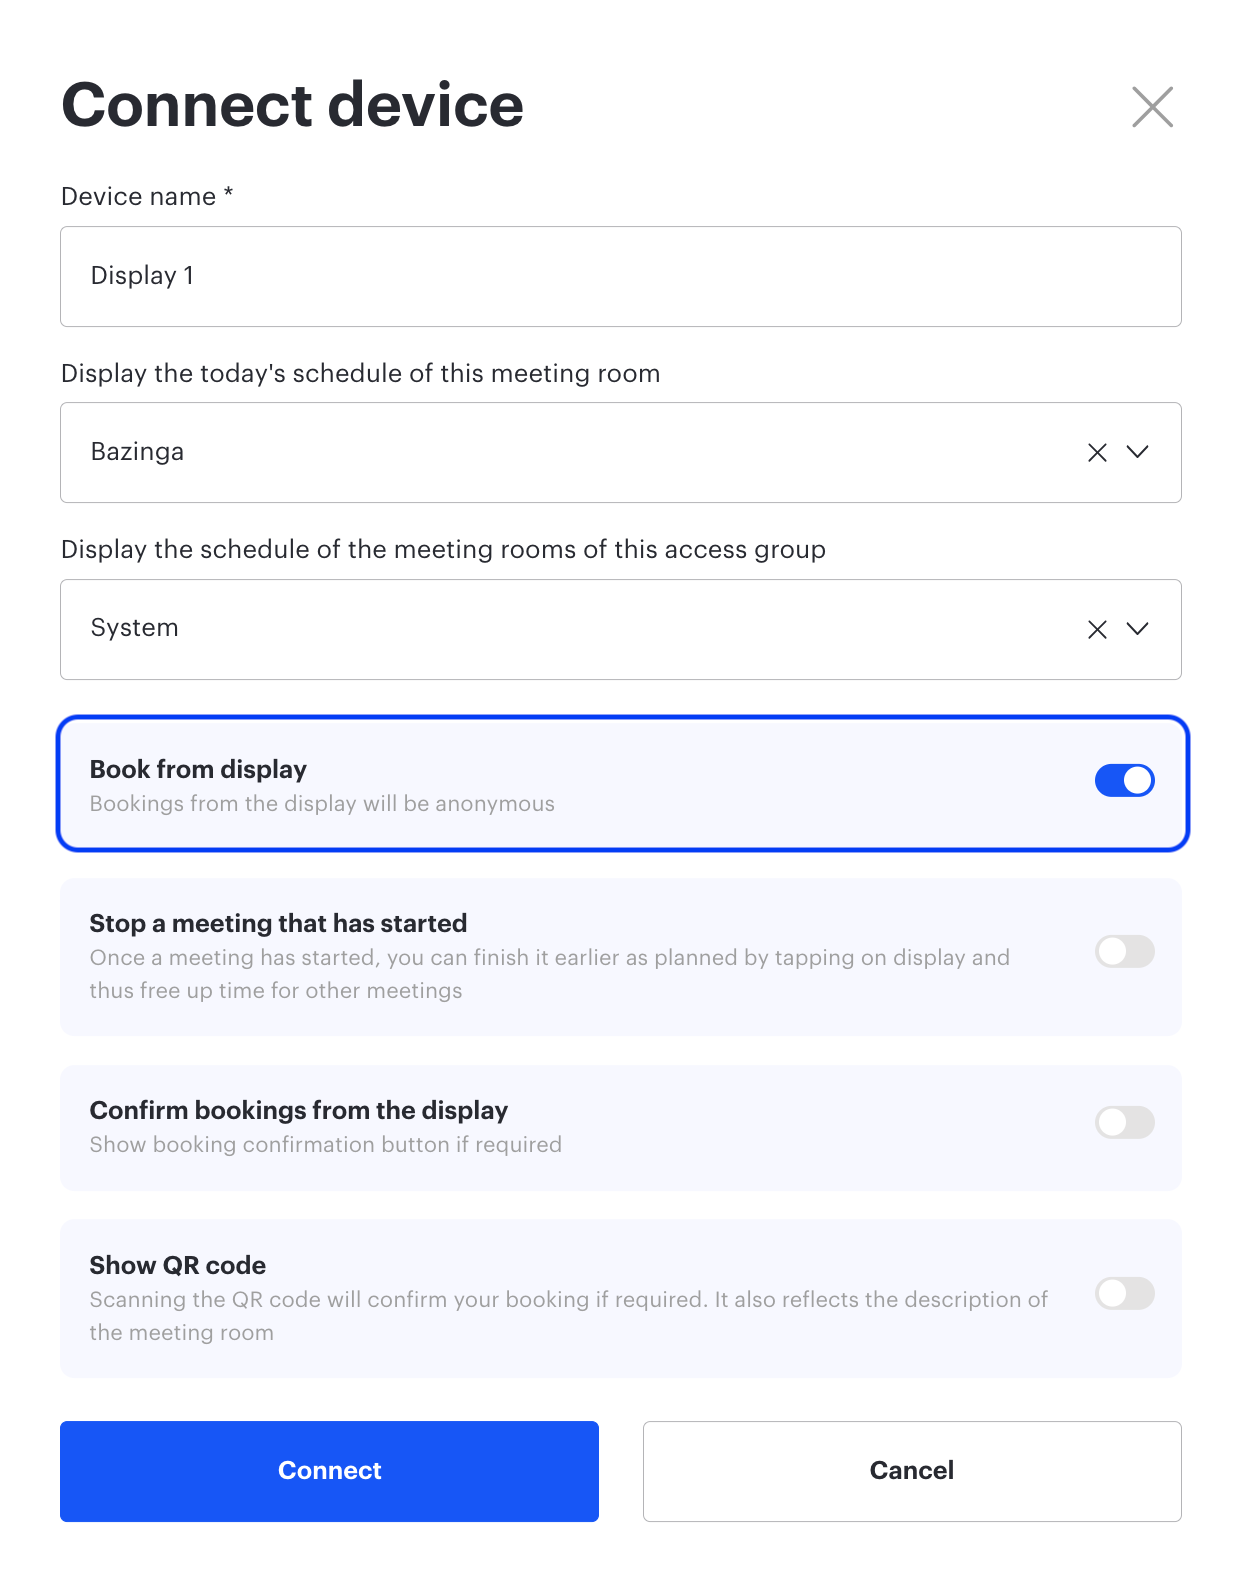Click the Show QR code heading

tap(178, 1265)
